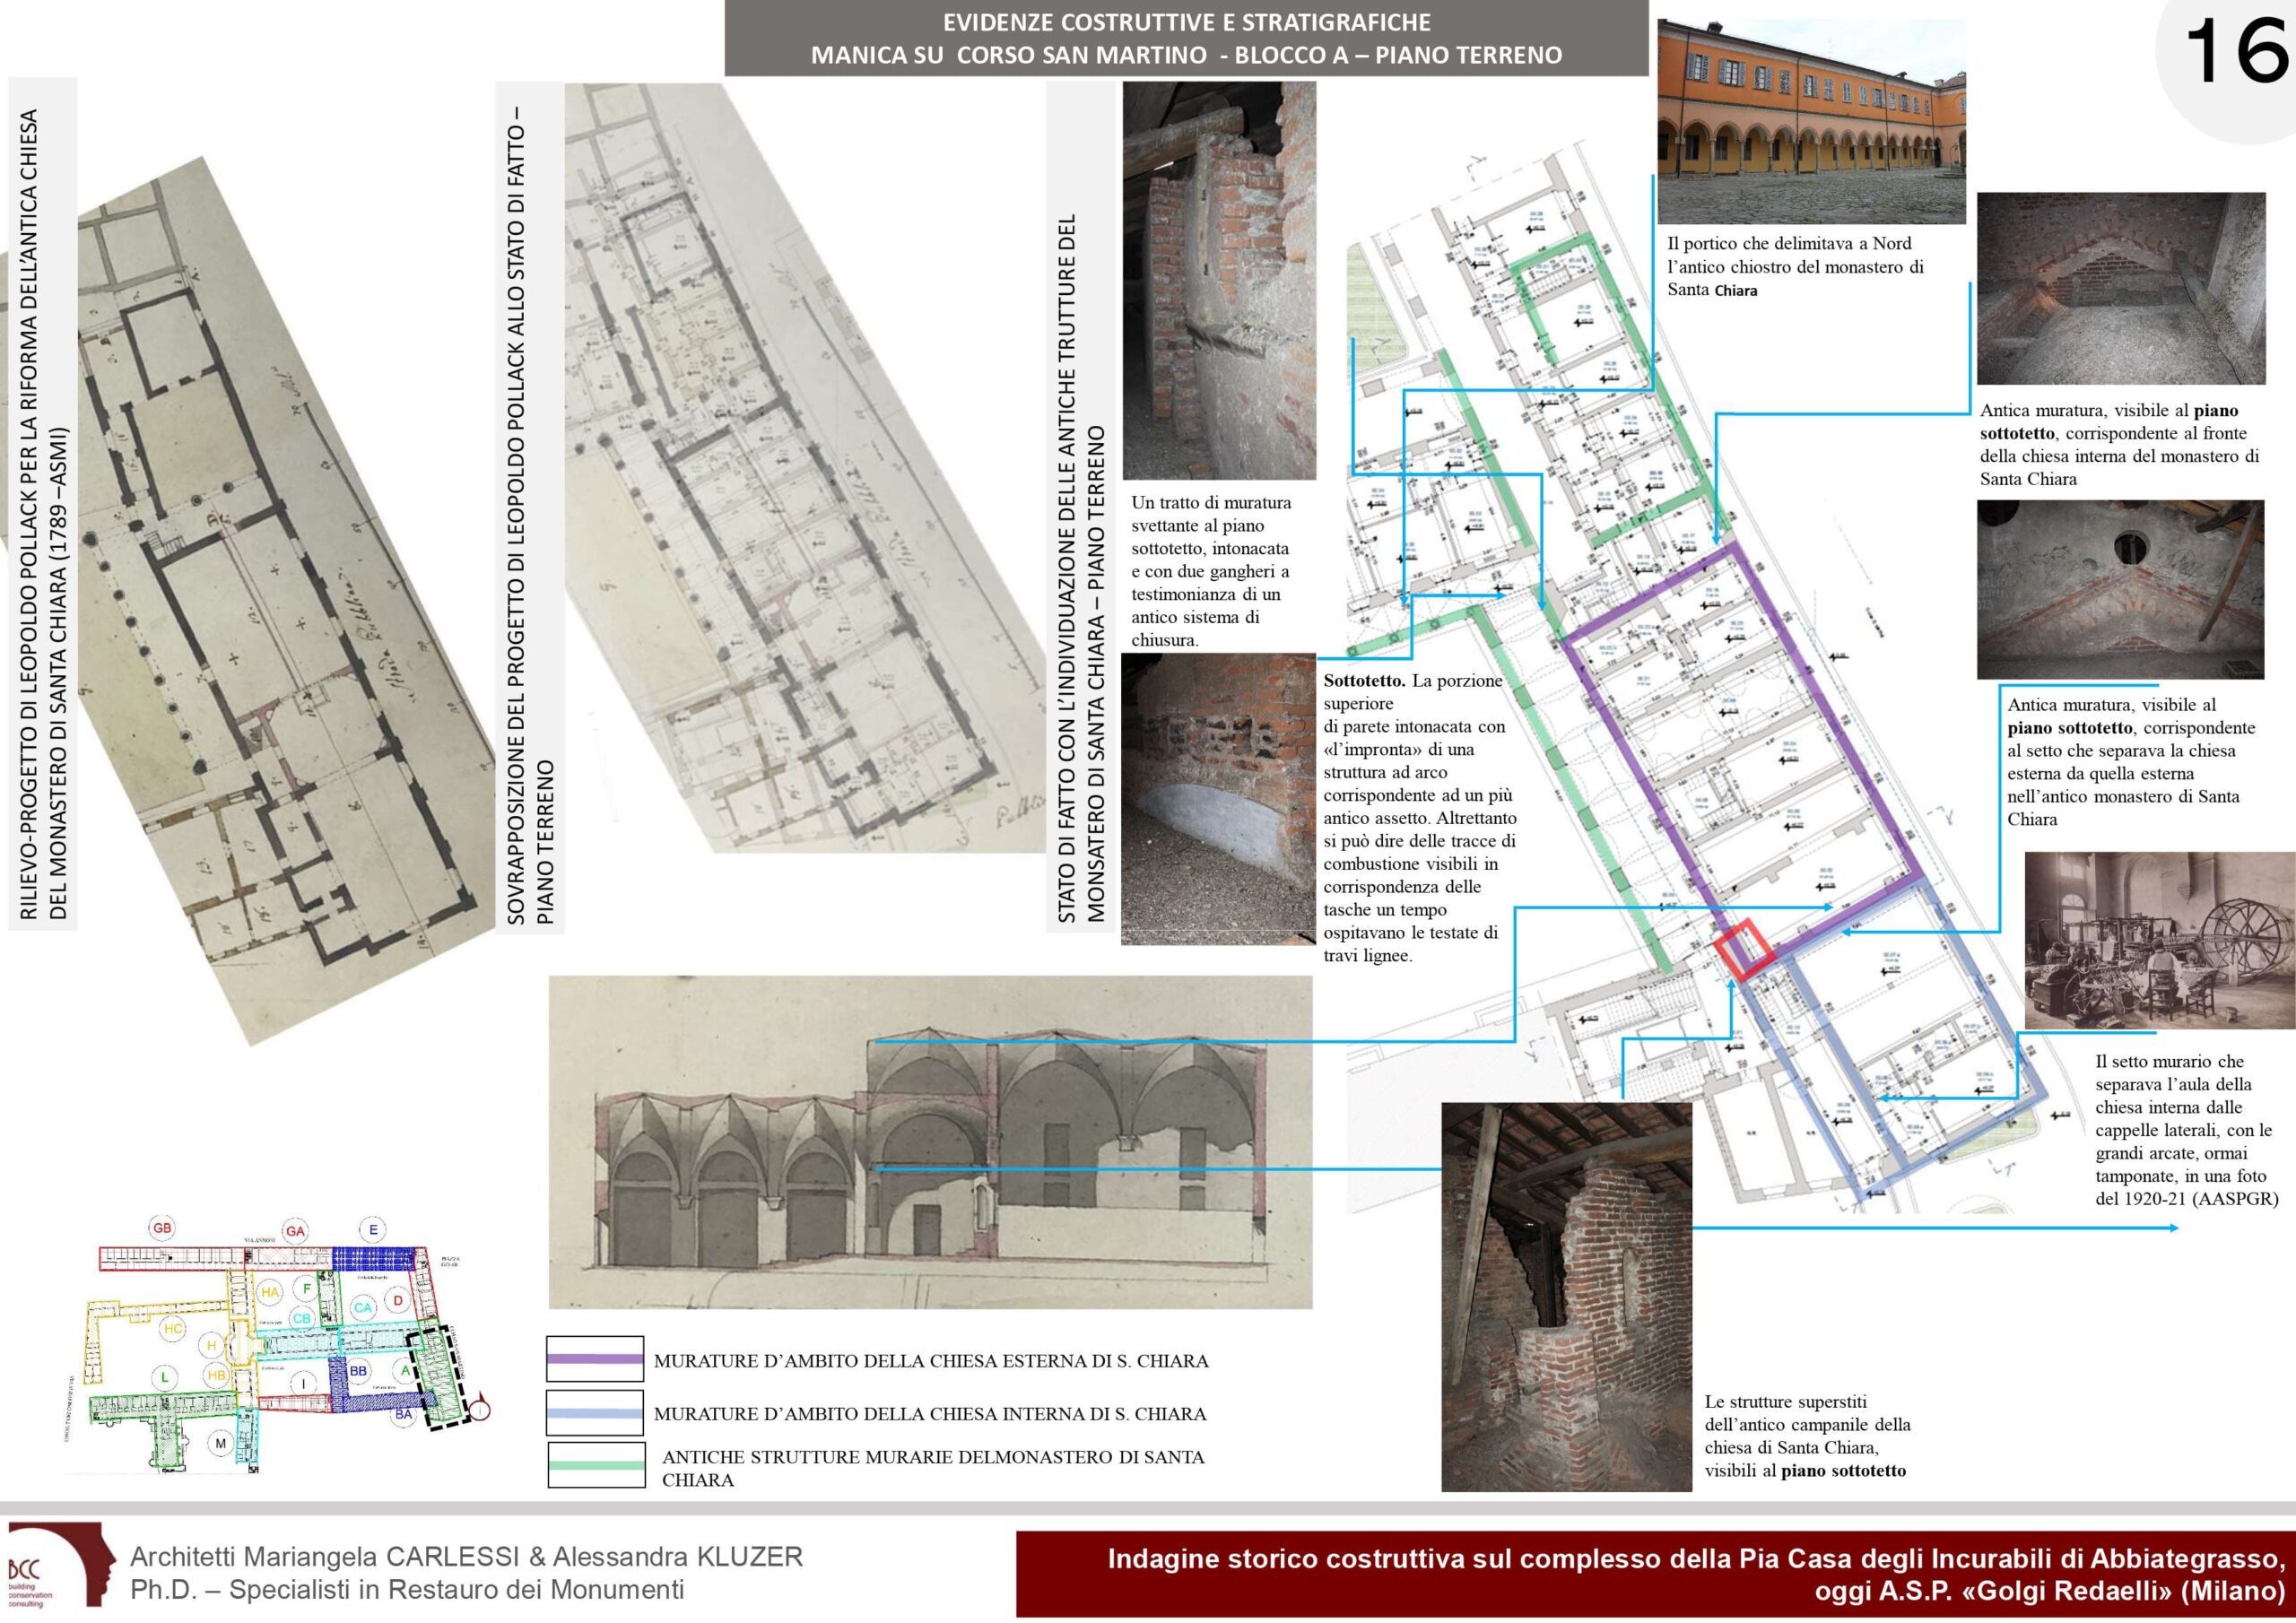Click the overlay plan of Pollack project

[x=805, y=467]
